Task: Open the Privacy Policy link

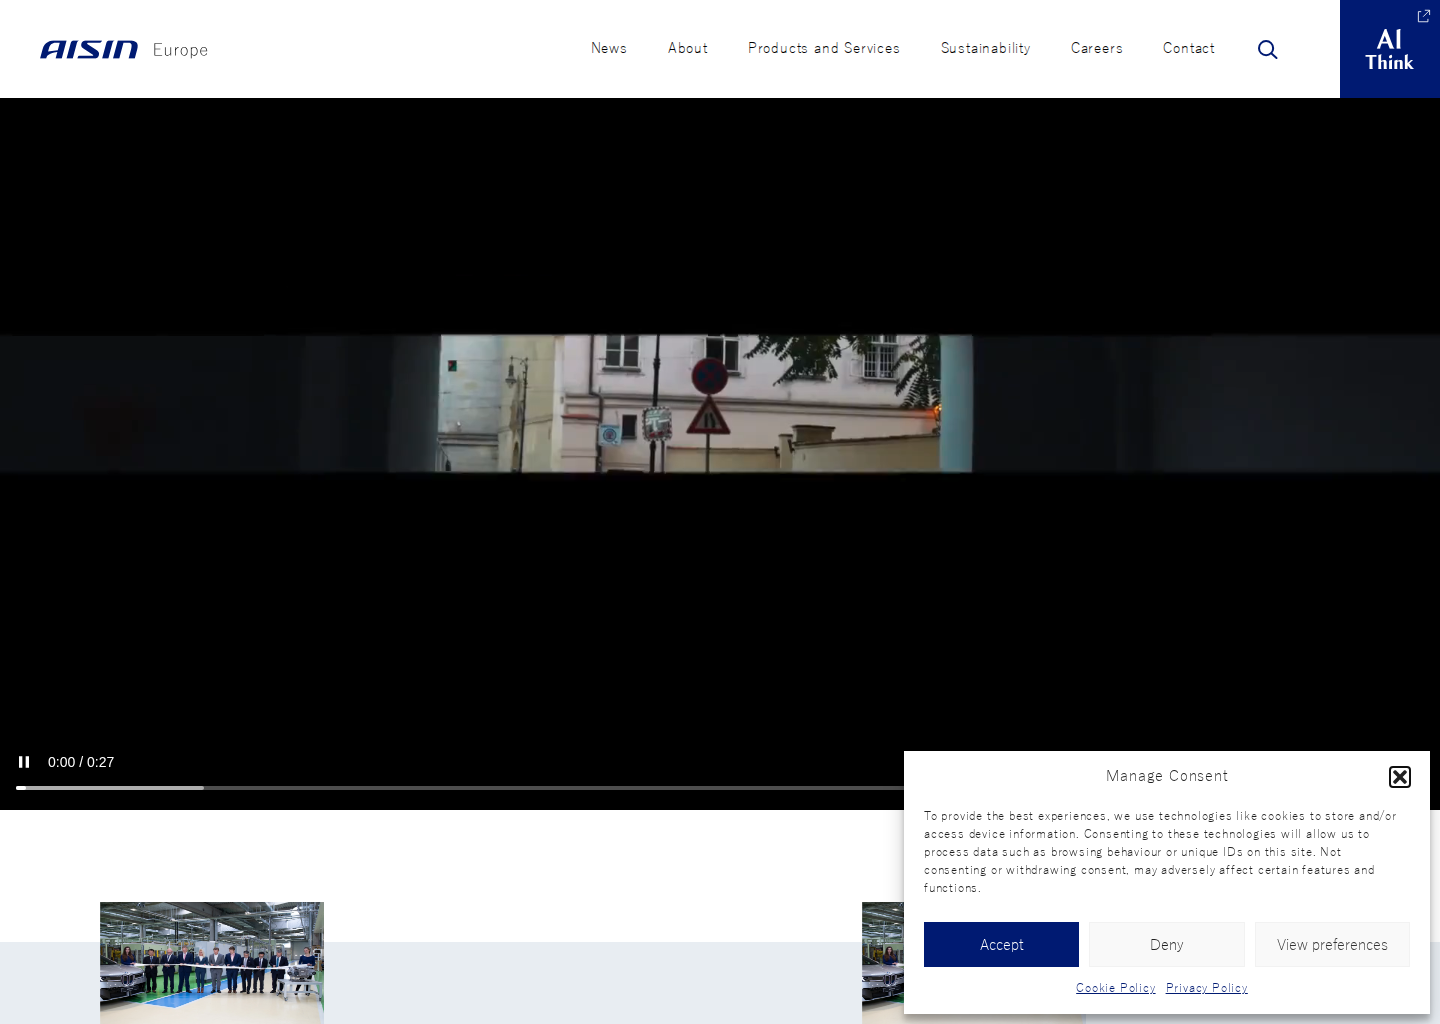Action: pyautogui.click(x=1207, y=988)
